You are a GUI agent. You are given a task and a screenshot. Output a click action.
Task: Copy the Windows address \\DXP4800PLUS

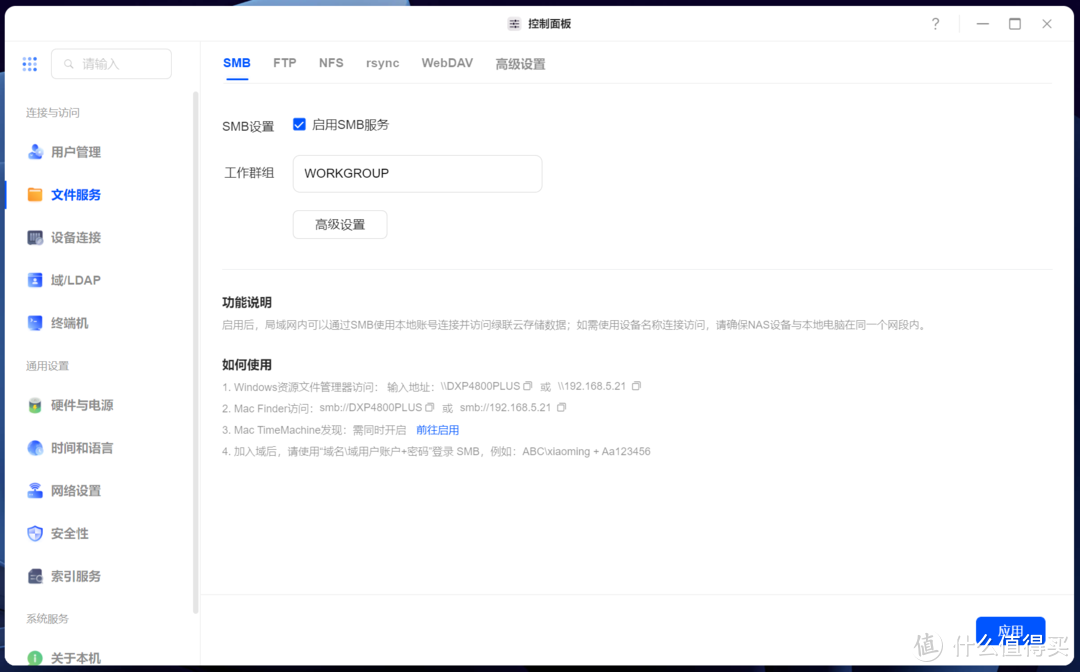click(x=527, y=385)
